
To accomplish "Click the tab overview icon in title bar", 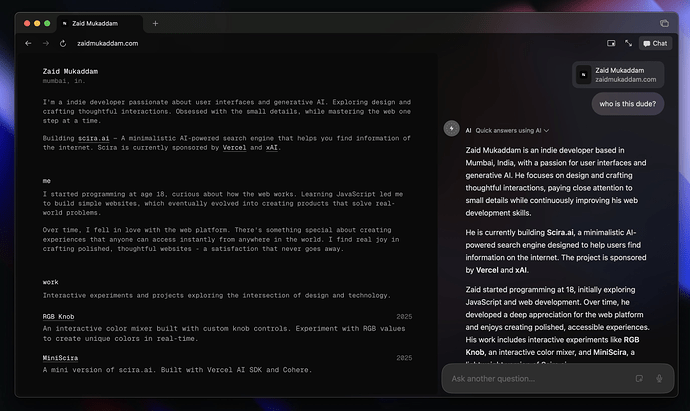I will pos(664,23).
